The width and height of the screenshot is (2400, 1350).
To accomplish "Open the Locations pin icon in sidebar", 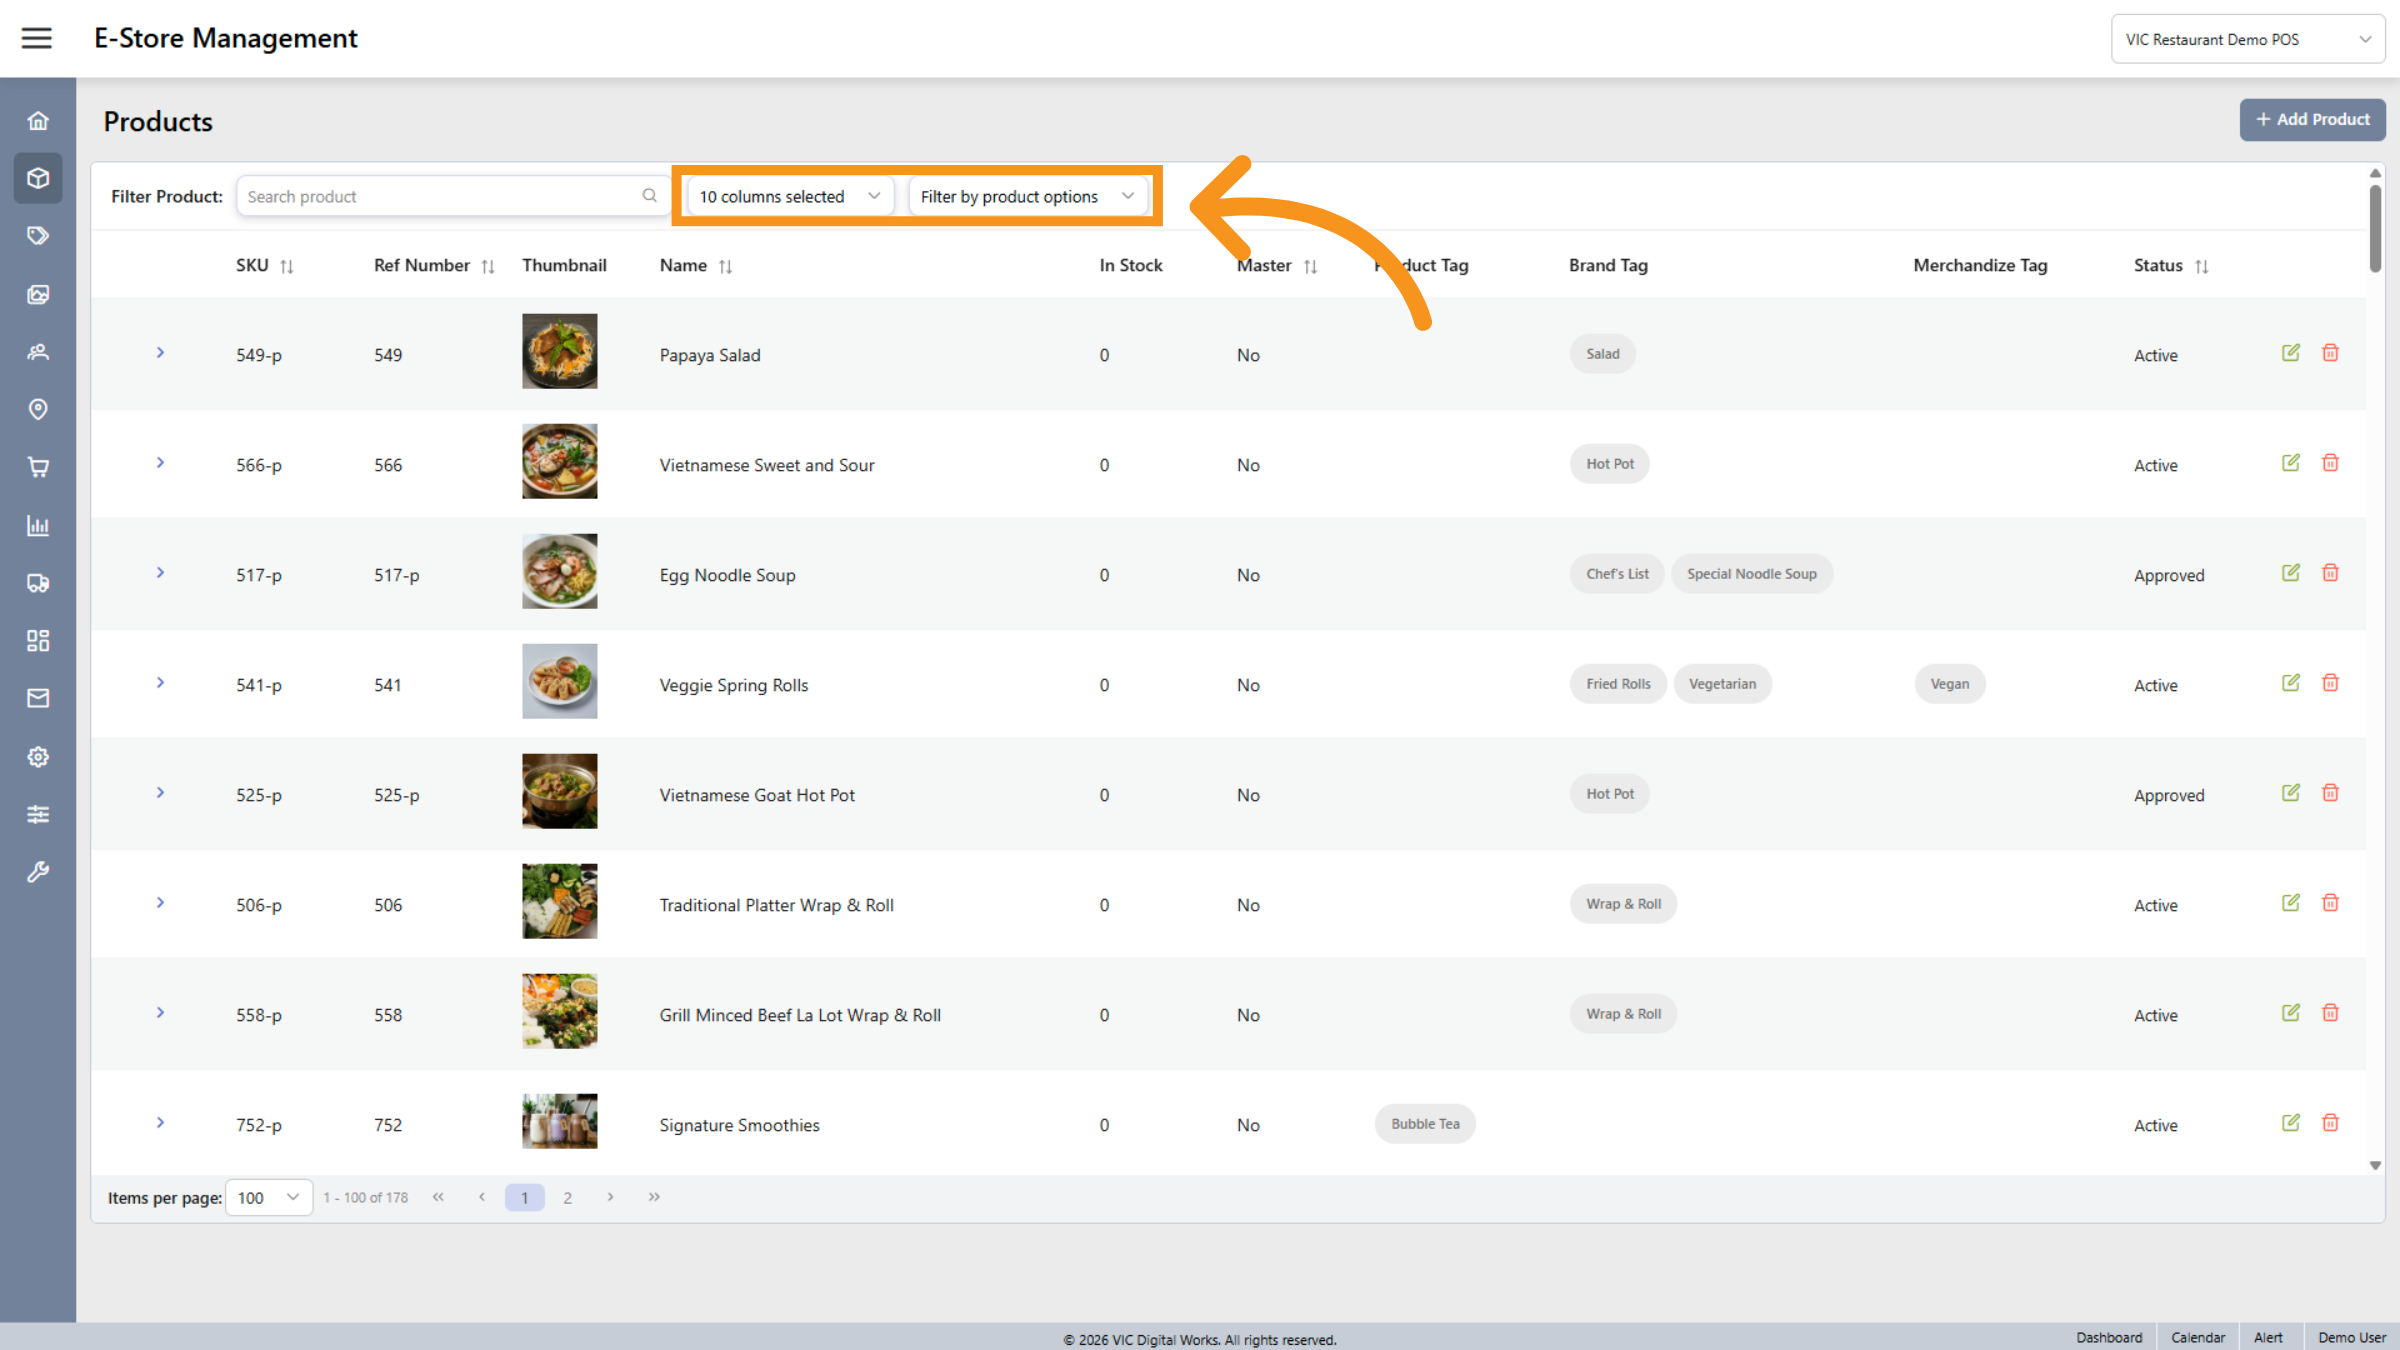I will point(38,409).
